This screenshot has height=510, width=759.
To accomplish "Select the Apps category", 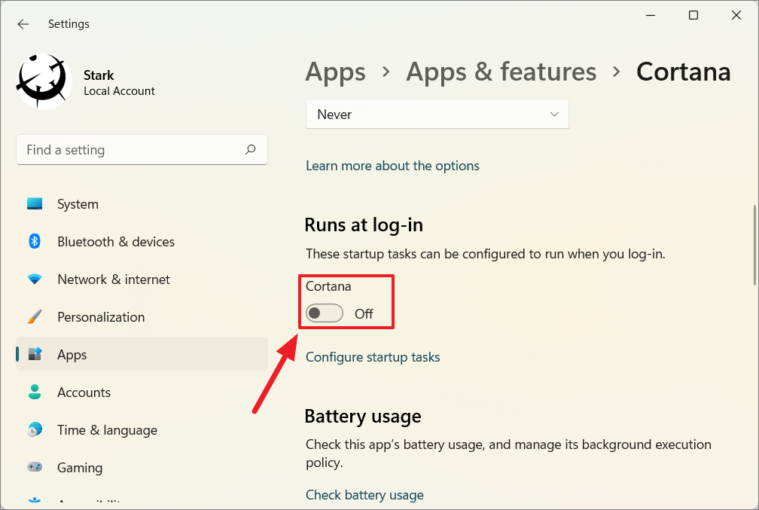I will [142, 354].
